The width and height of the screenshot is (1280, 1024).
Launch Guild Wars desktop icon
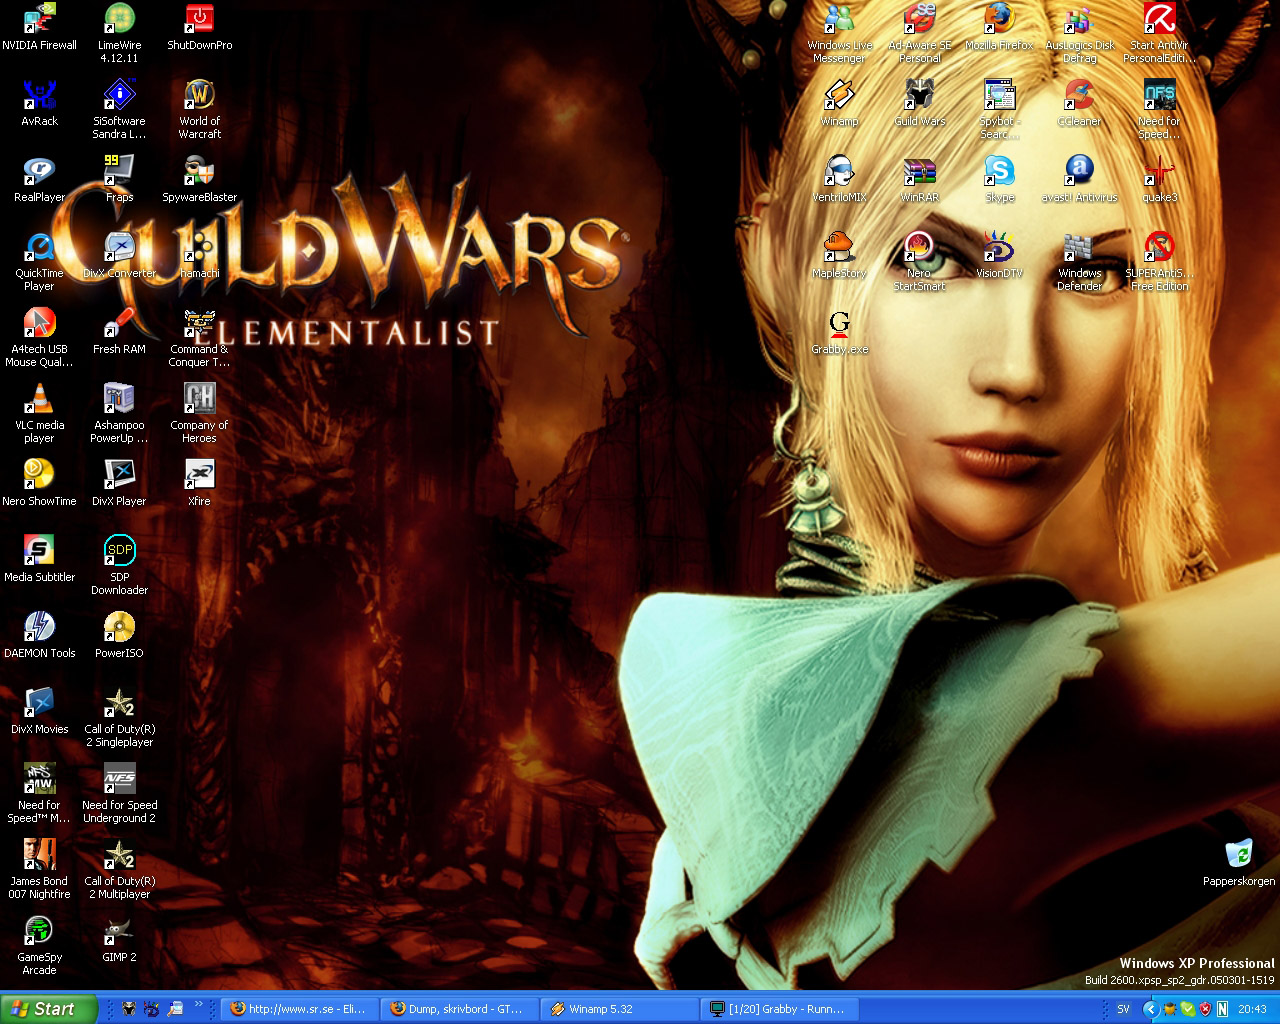click(x=919, y=104)
